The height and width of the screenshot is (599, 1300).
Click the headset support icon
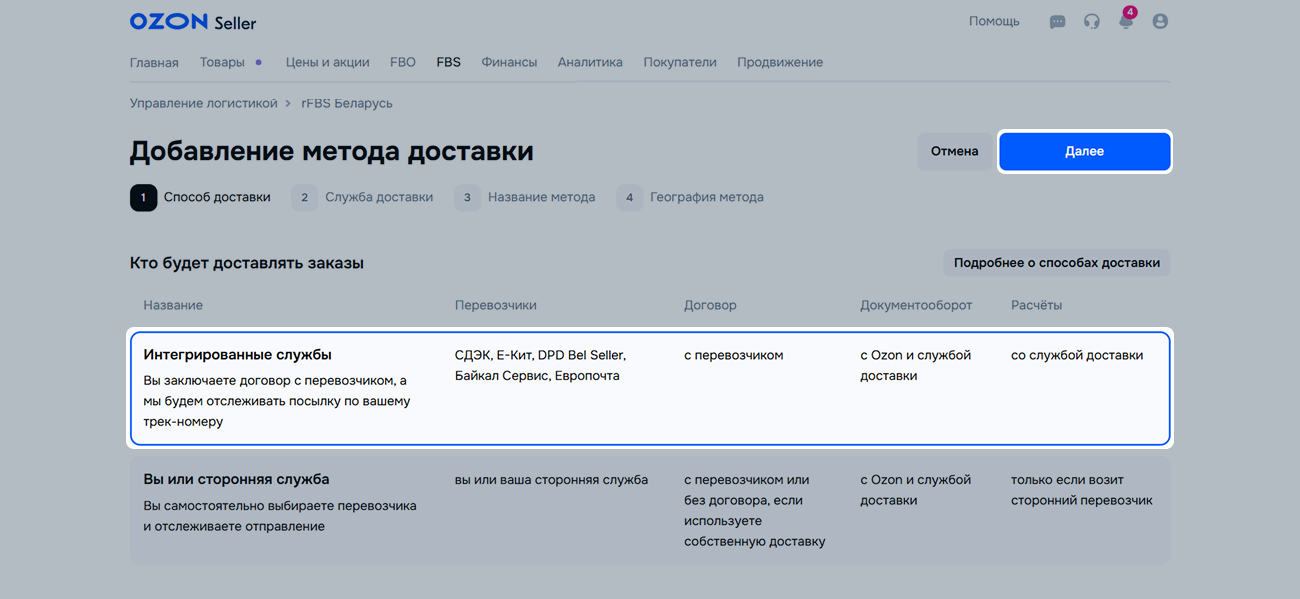point(1091,22)
